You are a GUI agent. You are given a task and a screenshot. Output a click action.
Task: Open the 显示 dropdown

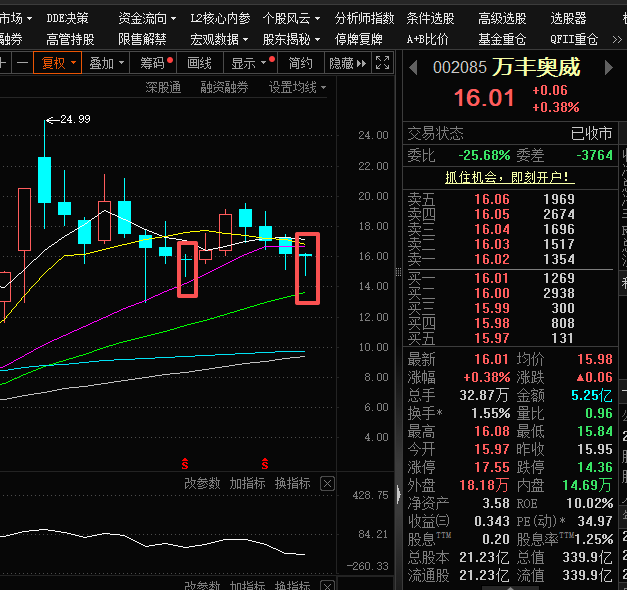252,63
